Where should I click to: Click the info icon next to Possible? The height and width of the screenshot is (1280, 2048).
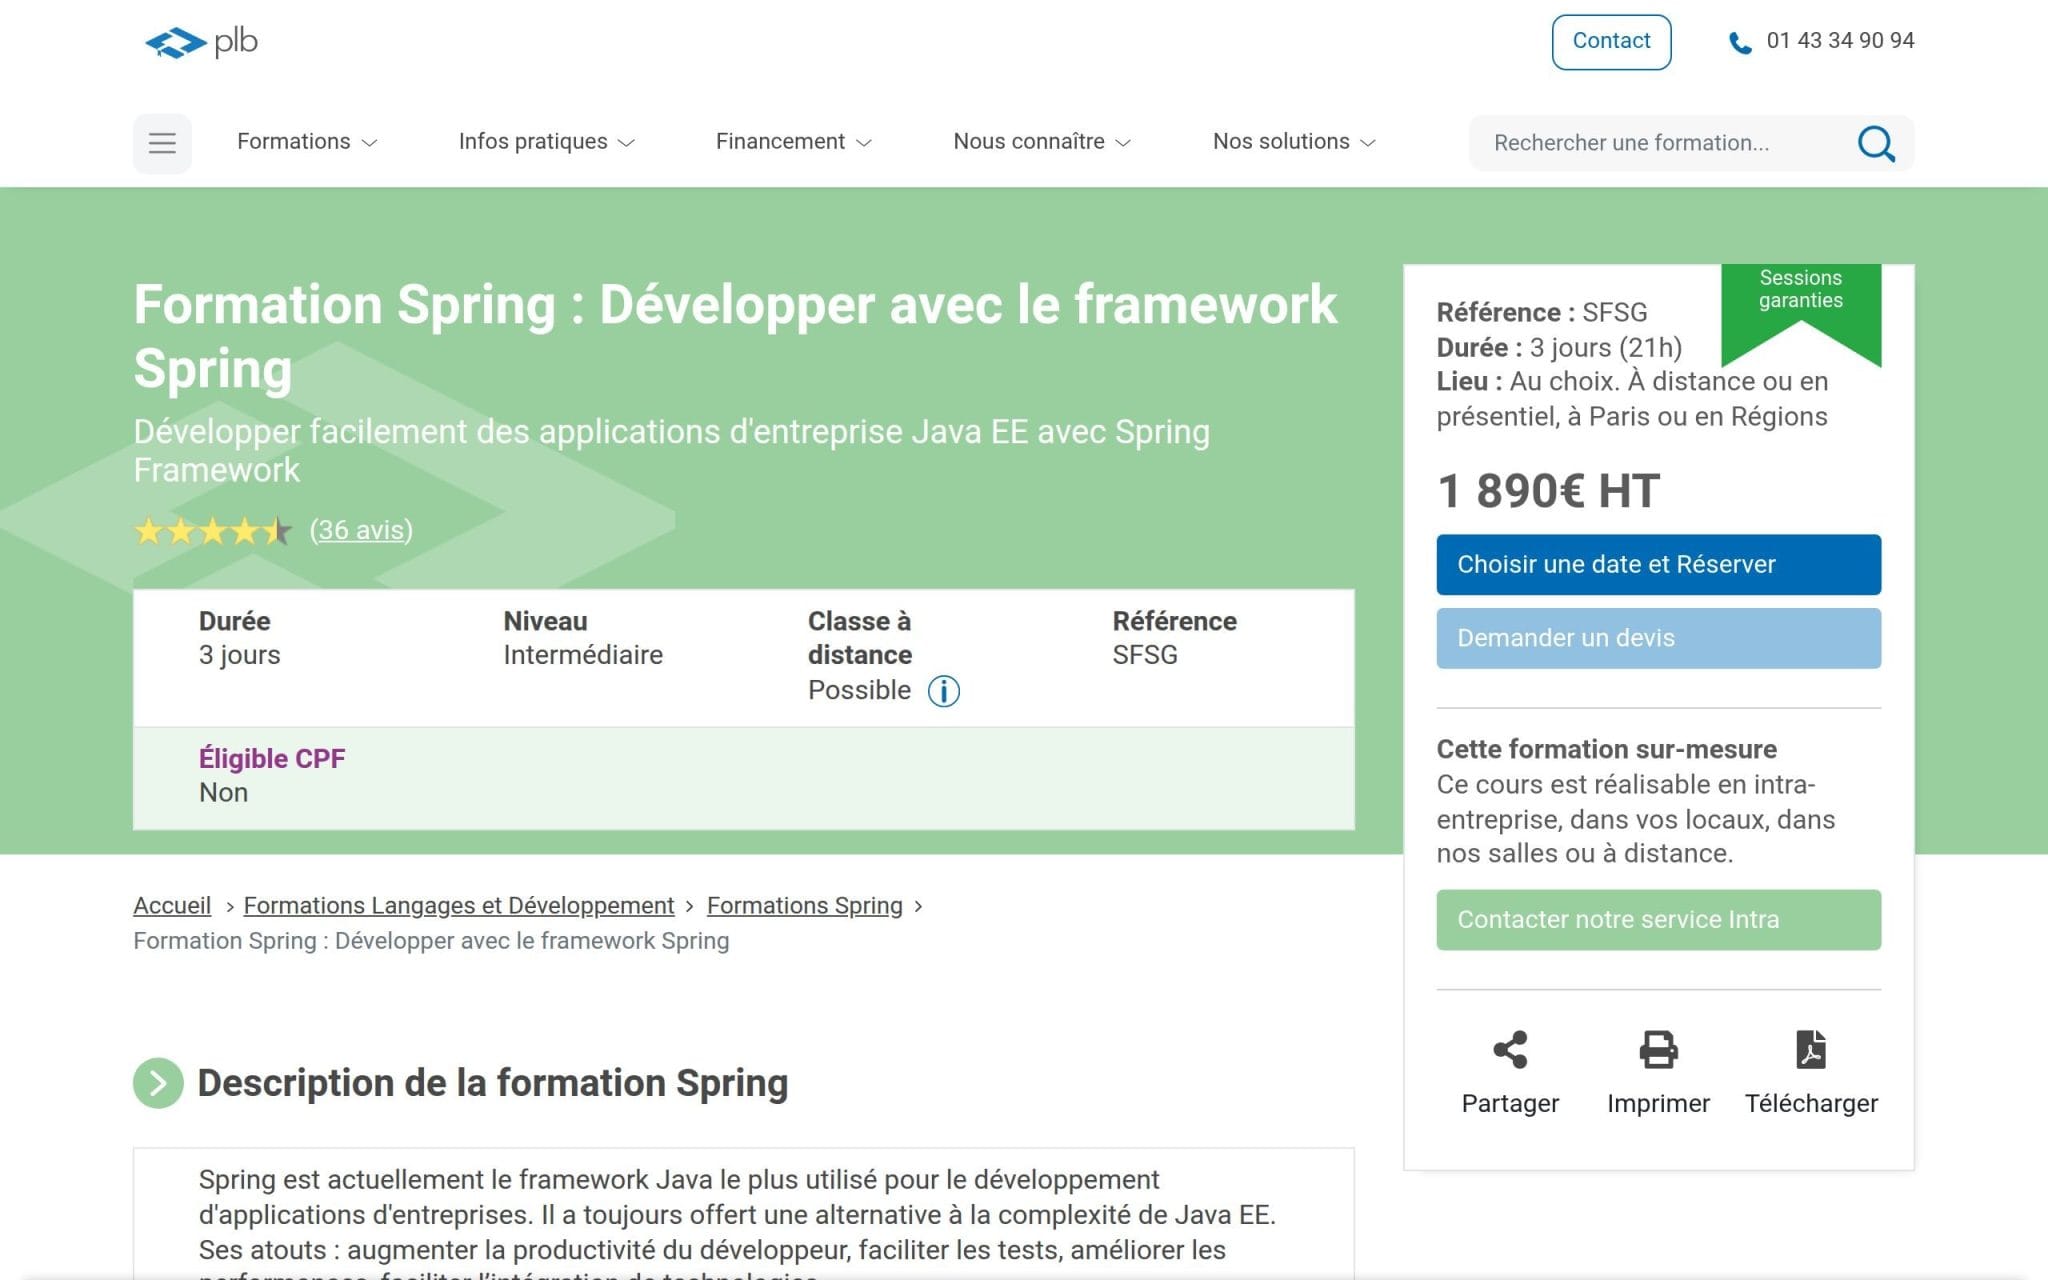[943, 691]
